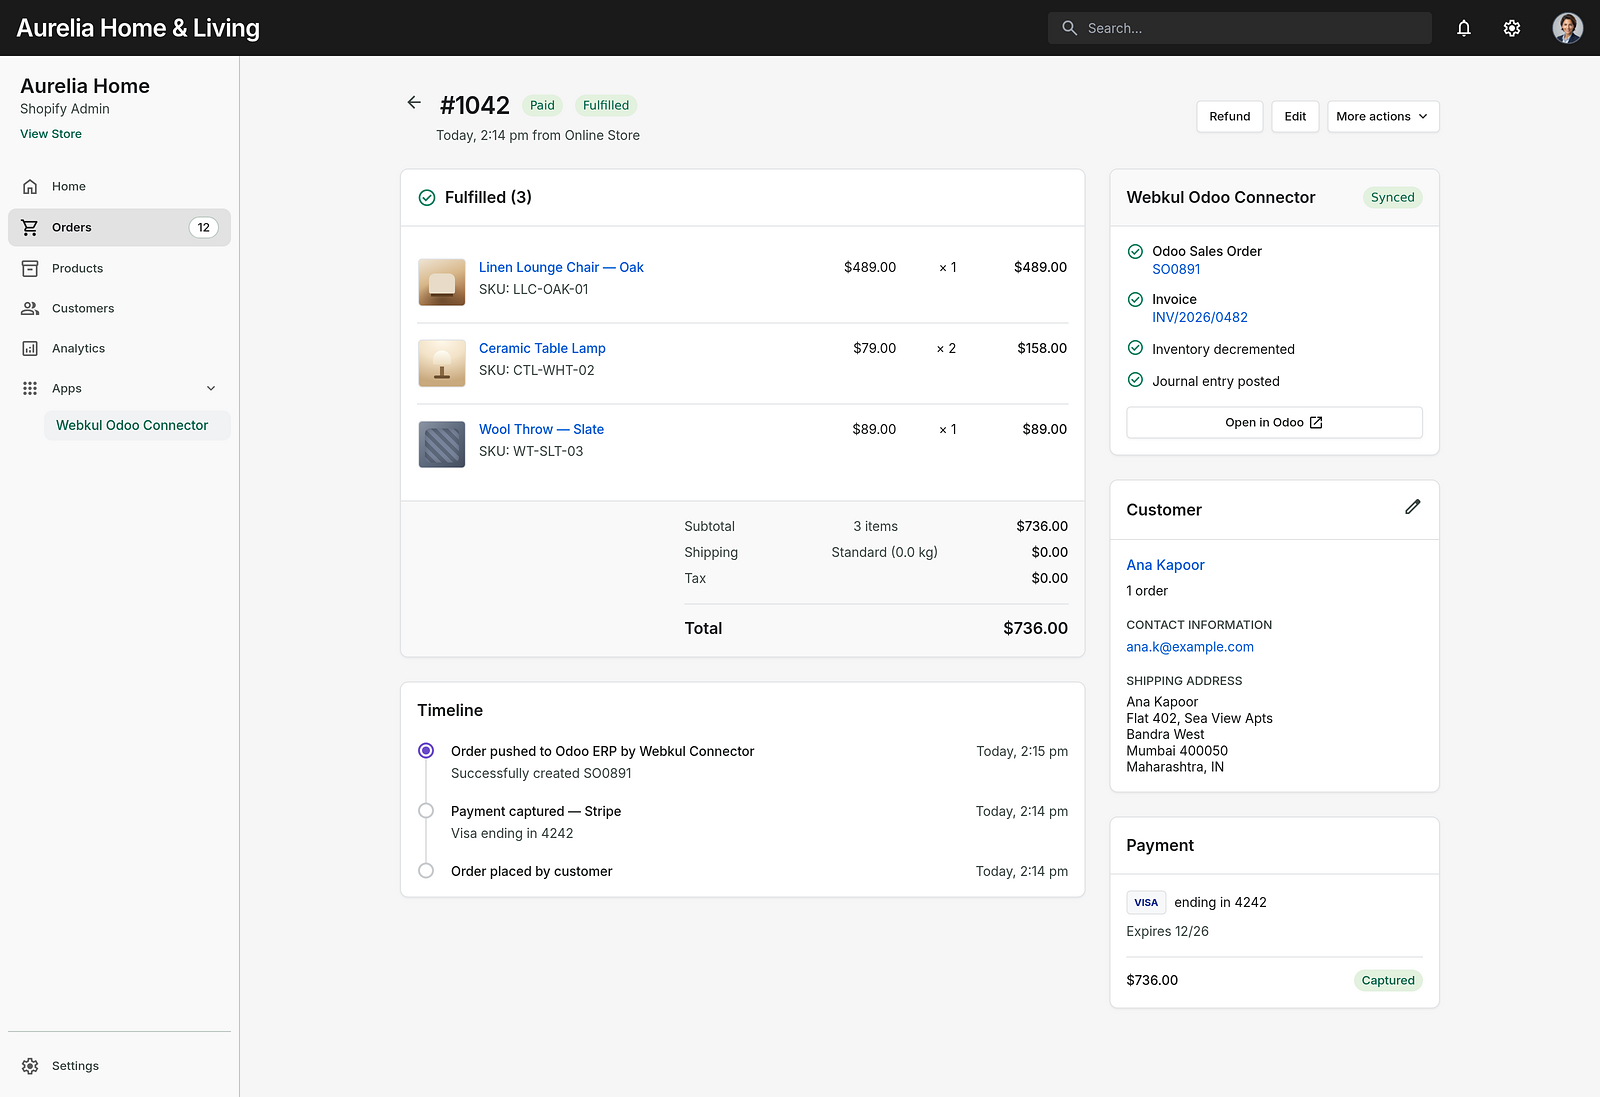Open sales order SO0891 link
Screen dimensions: 1600x1097
click(1176, 269)
